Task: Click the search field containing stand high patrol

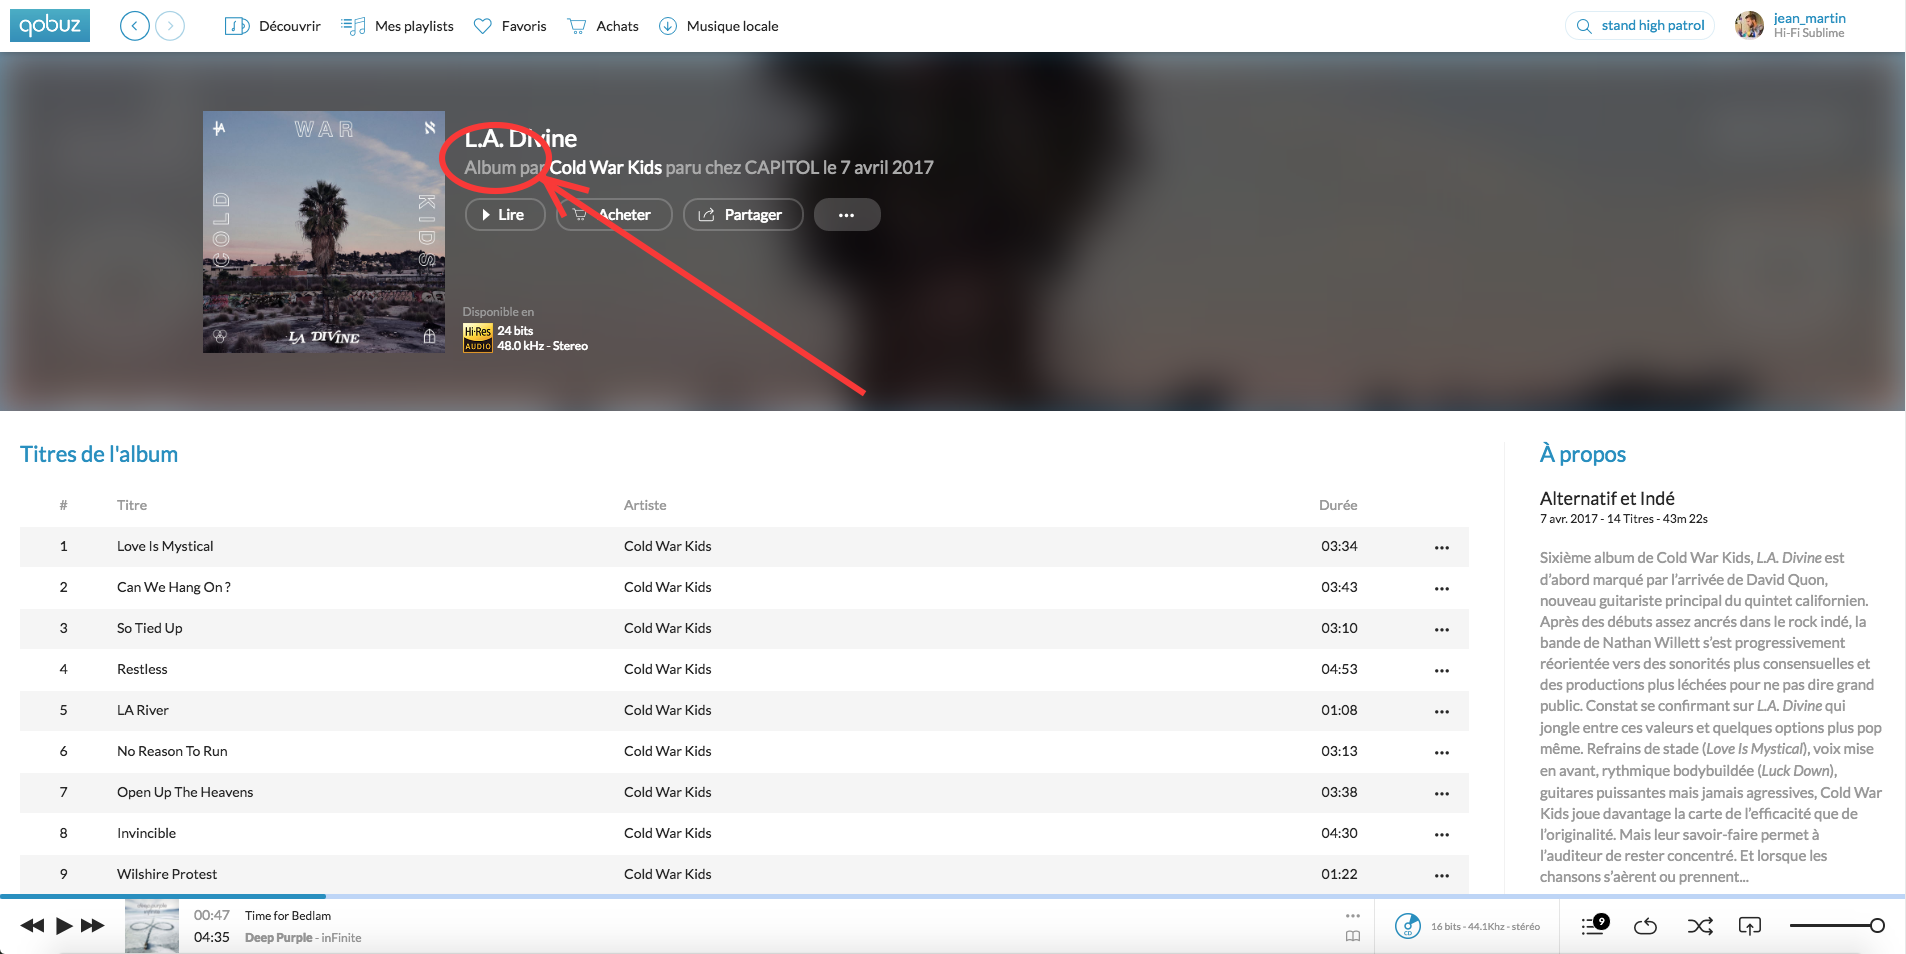Action: click(x=1640, y=26)
